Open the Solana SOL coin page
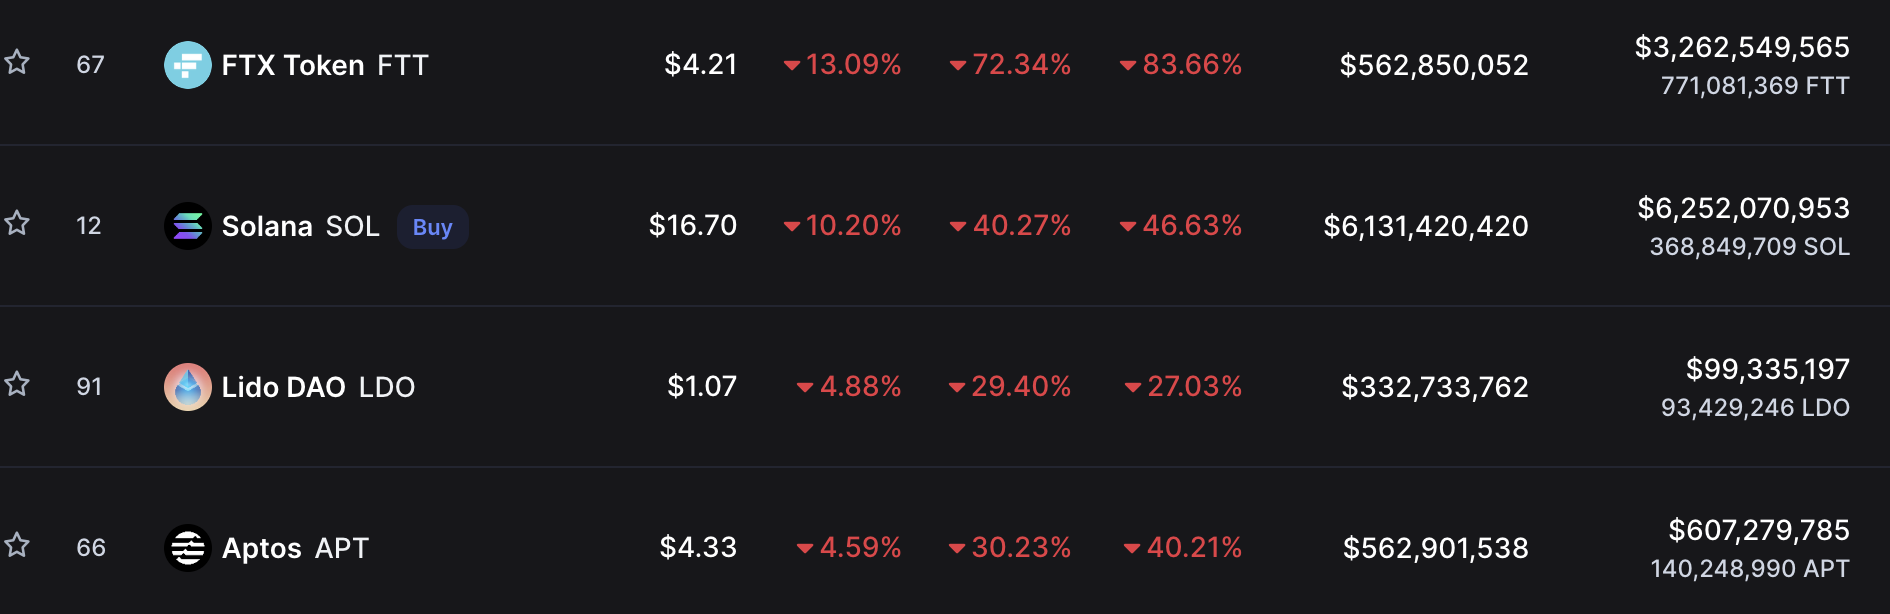Screen dimensions: 1890x614 pyautogui.click(x=301, y=226)
